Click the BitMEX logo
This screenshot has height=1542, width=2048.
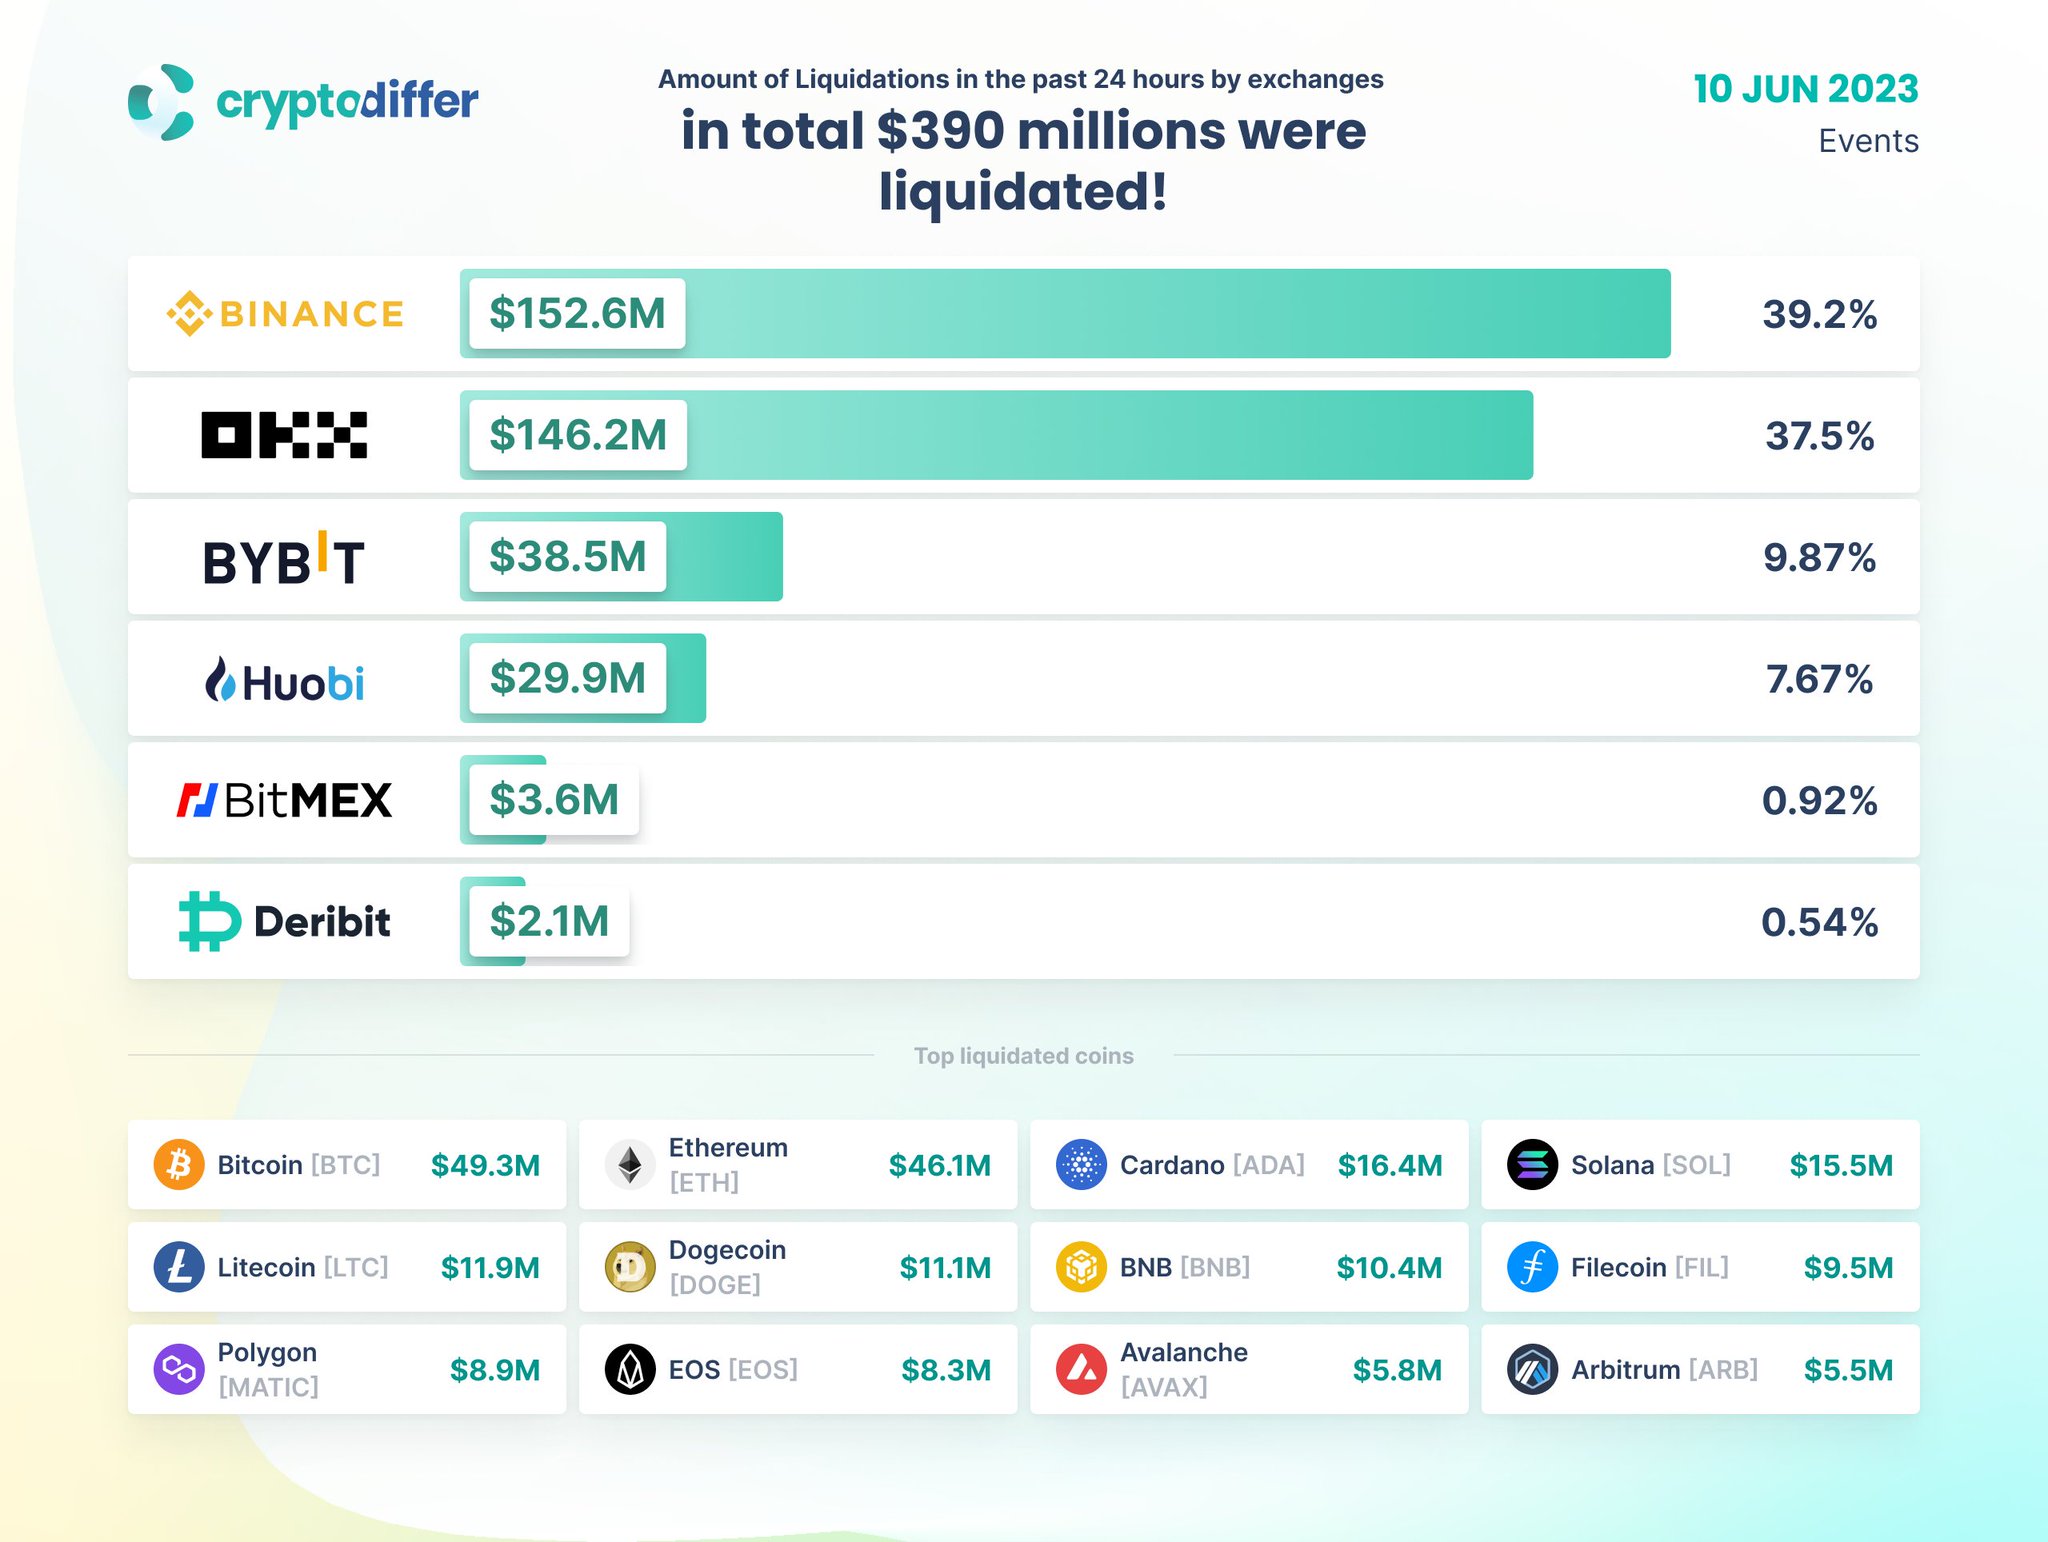(x=284, y=800)
